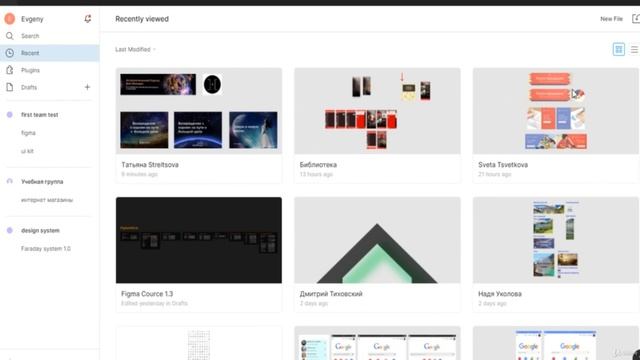
Task: Open the figma project
Action: pos(28,133)
